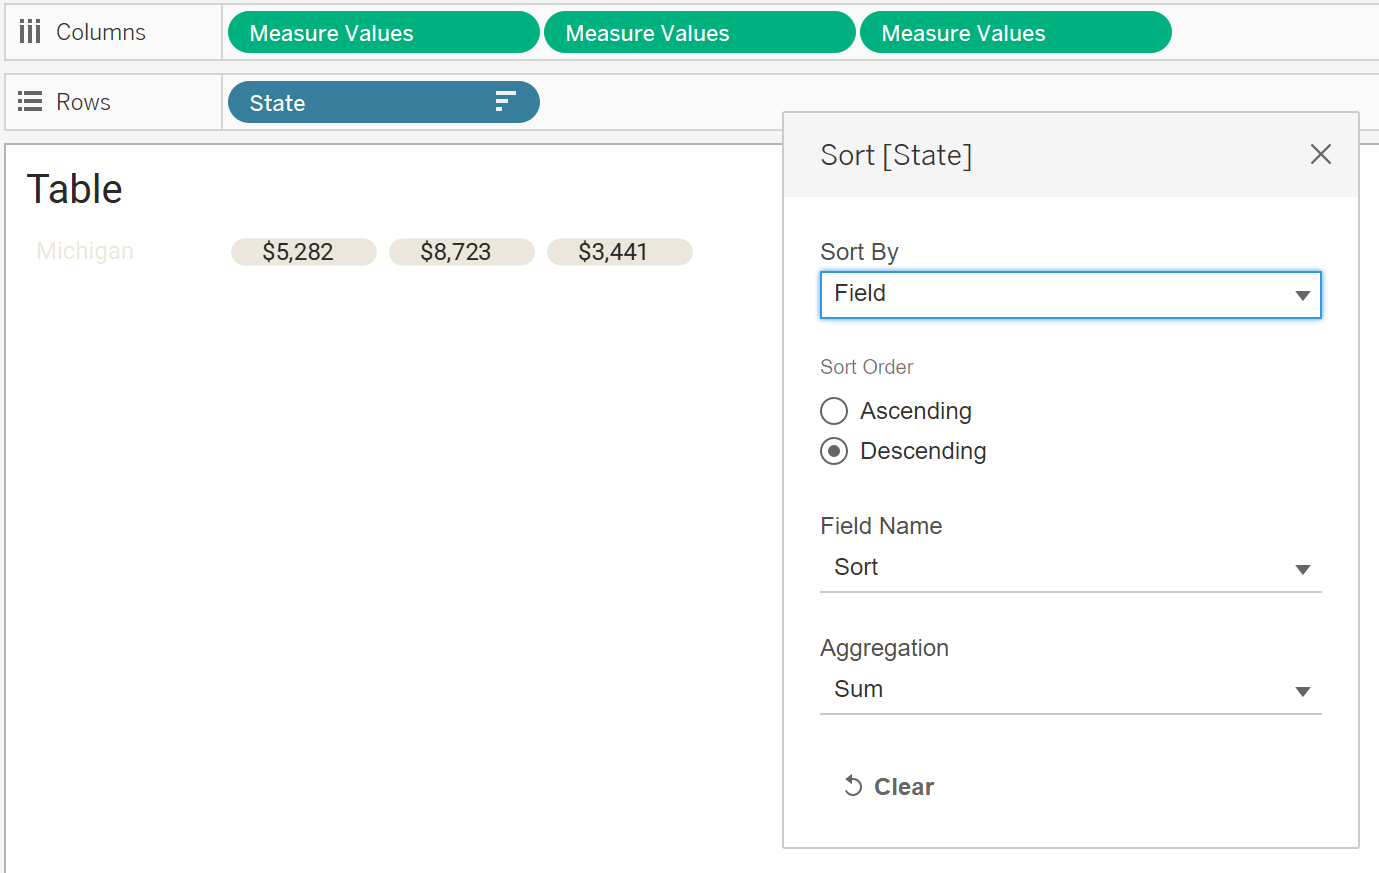Click the second Measure Values pill
The height and width of the screenshot is (873, 1379).
click(699, 33)
